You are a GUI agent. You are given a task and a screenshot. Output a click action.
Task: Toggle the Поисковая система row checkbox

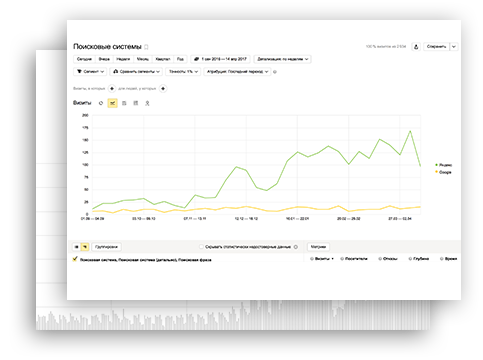click(75, 259)
